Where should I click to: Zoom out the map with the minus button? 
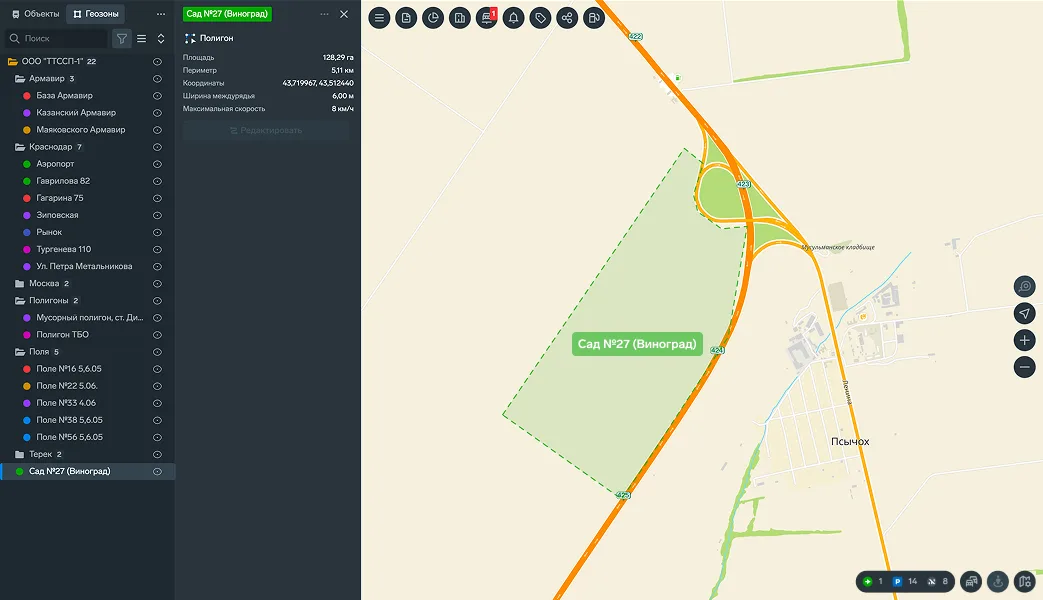1024,367
